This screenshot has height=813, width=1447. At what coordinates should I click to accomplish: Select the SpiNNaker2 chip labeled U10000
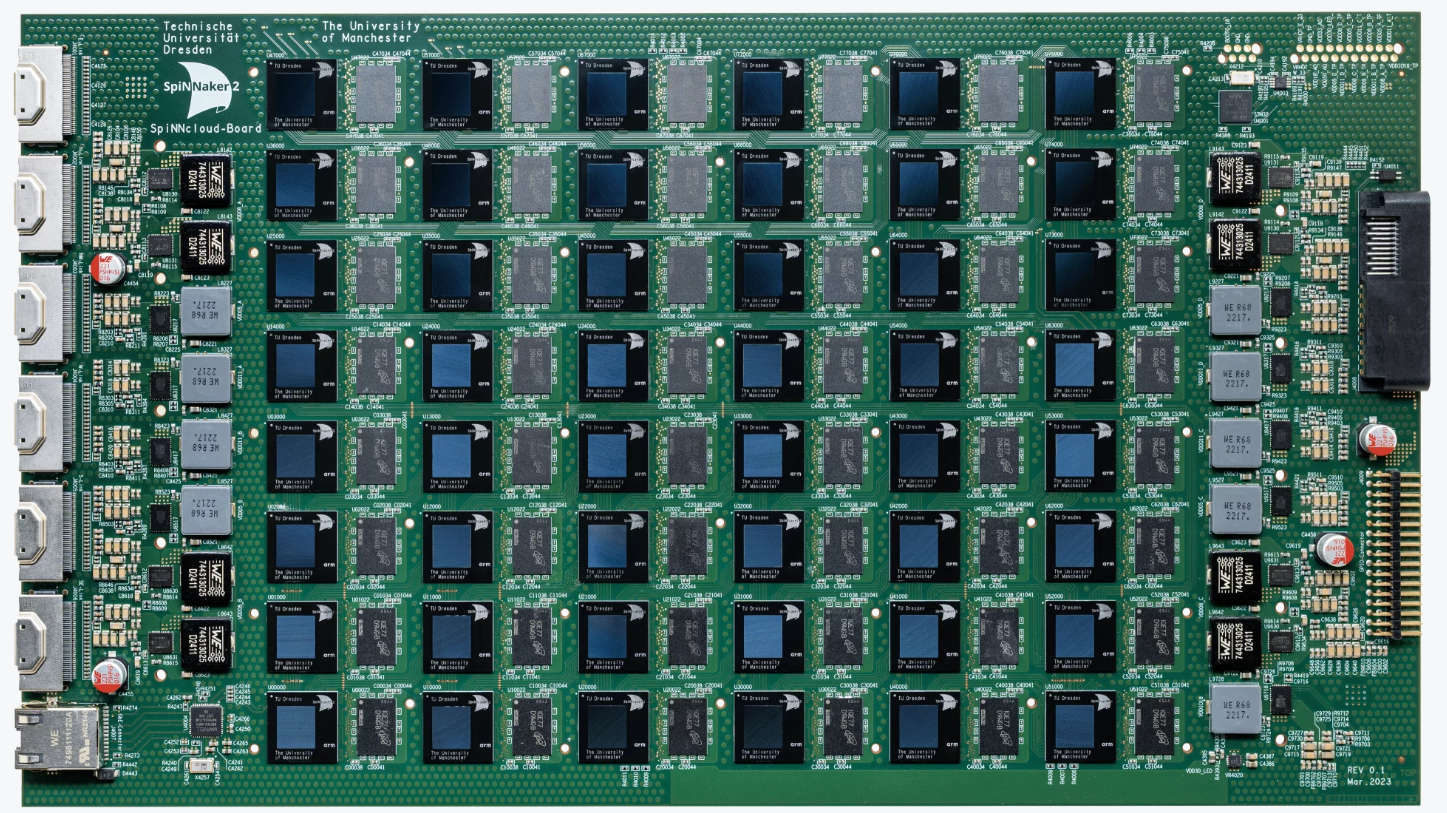point(457,727)
